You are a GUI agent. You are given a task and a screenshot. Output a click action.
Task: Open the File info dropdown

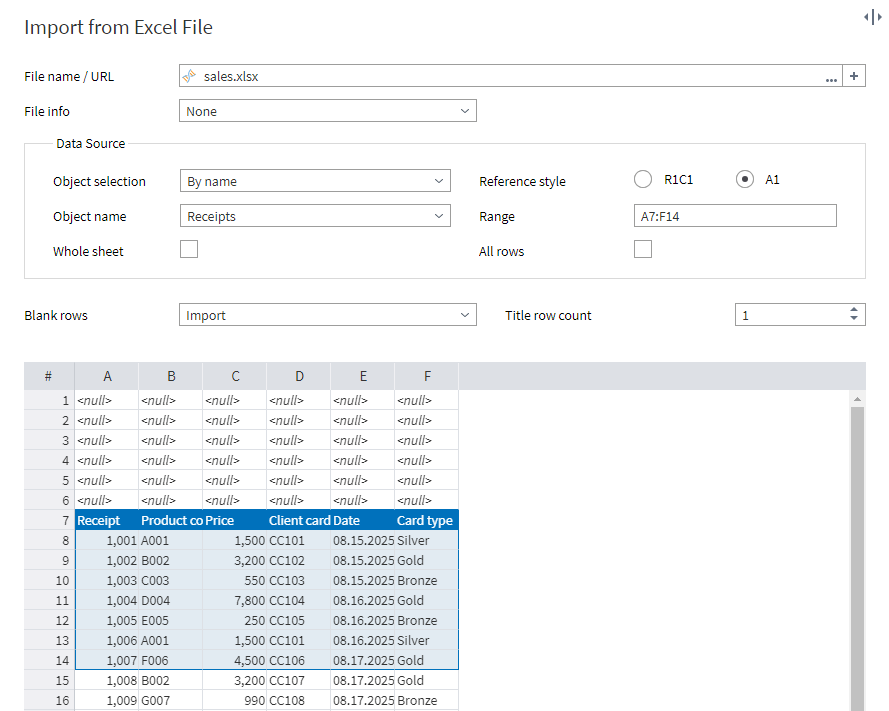tap(328, 111)
